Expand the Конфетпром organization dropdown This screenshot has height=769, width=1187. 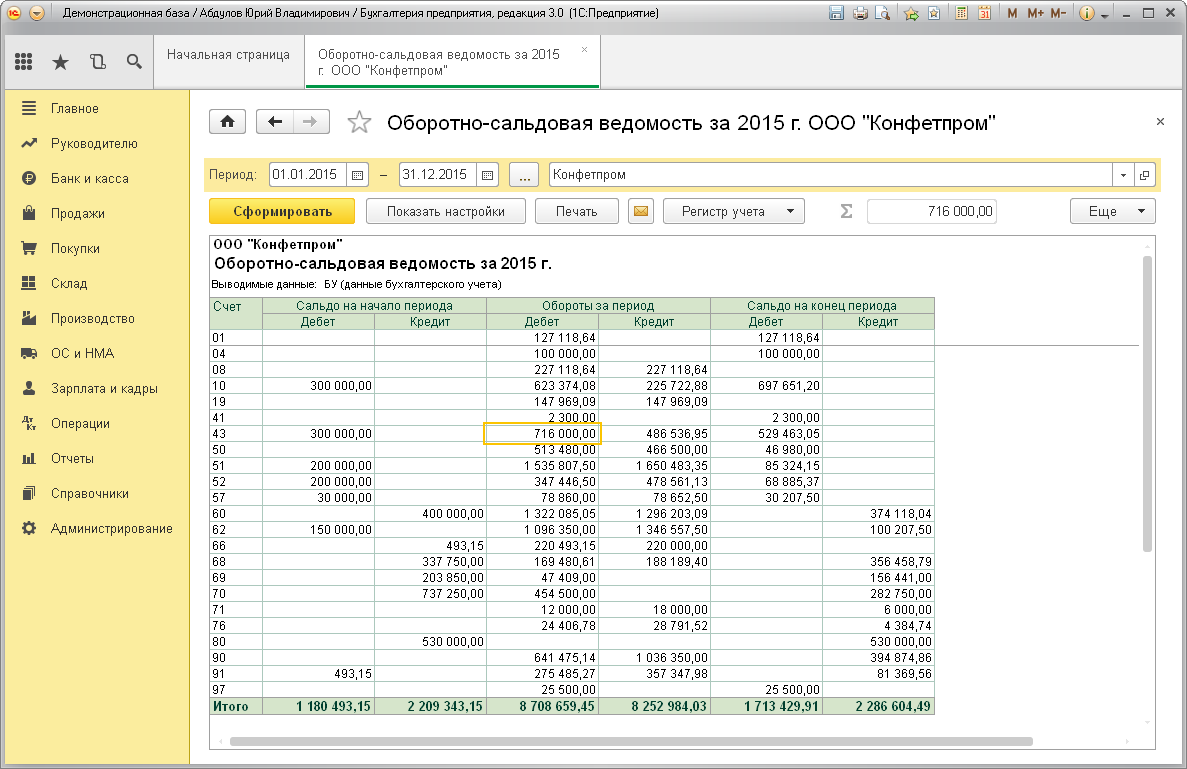pyautogui.click(x=1124, y=175)
